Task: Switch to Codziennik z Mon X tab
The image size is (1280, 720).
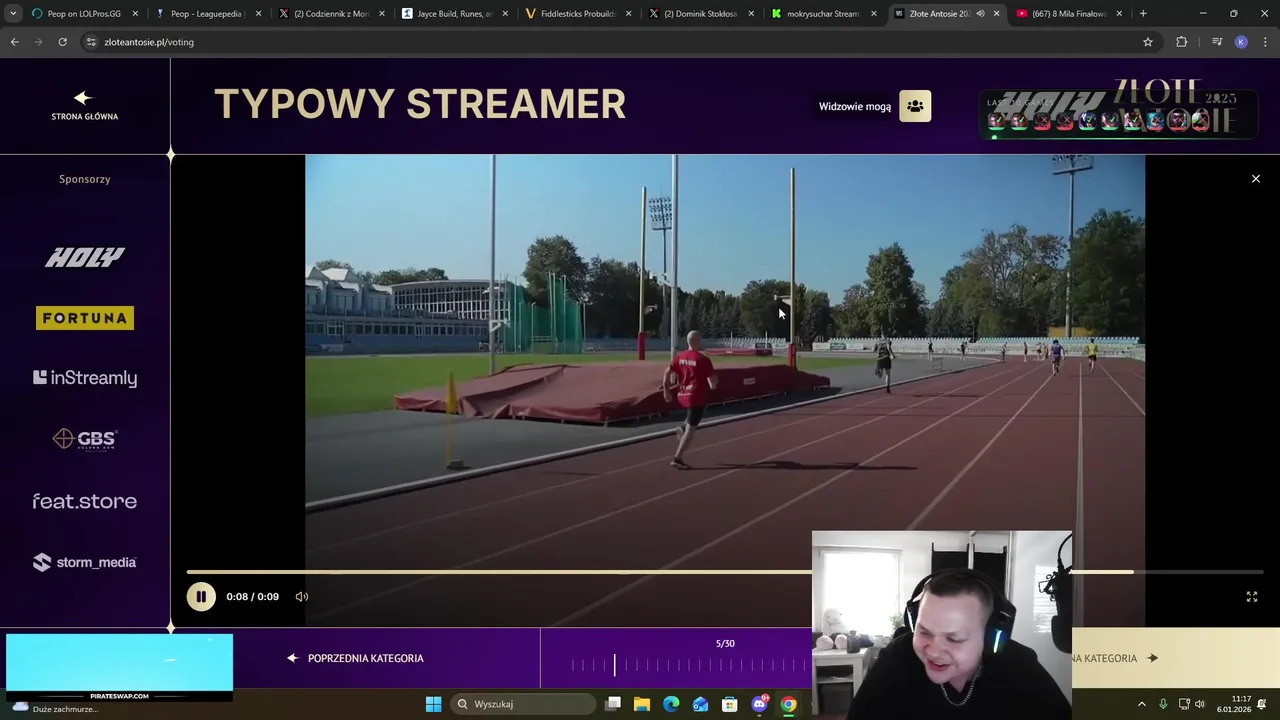Action: click(x=331, y=14)
